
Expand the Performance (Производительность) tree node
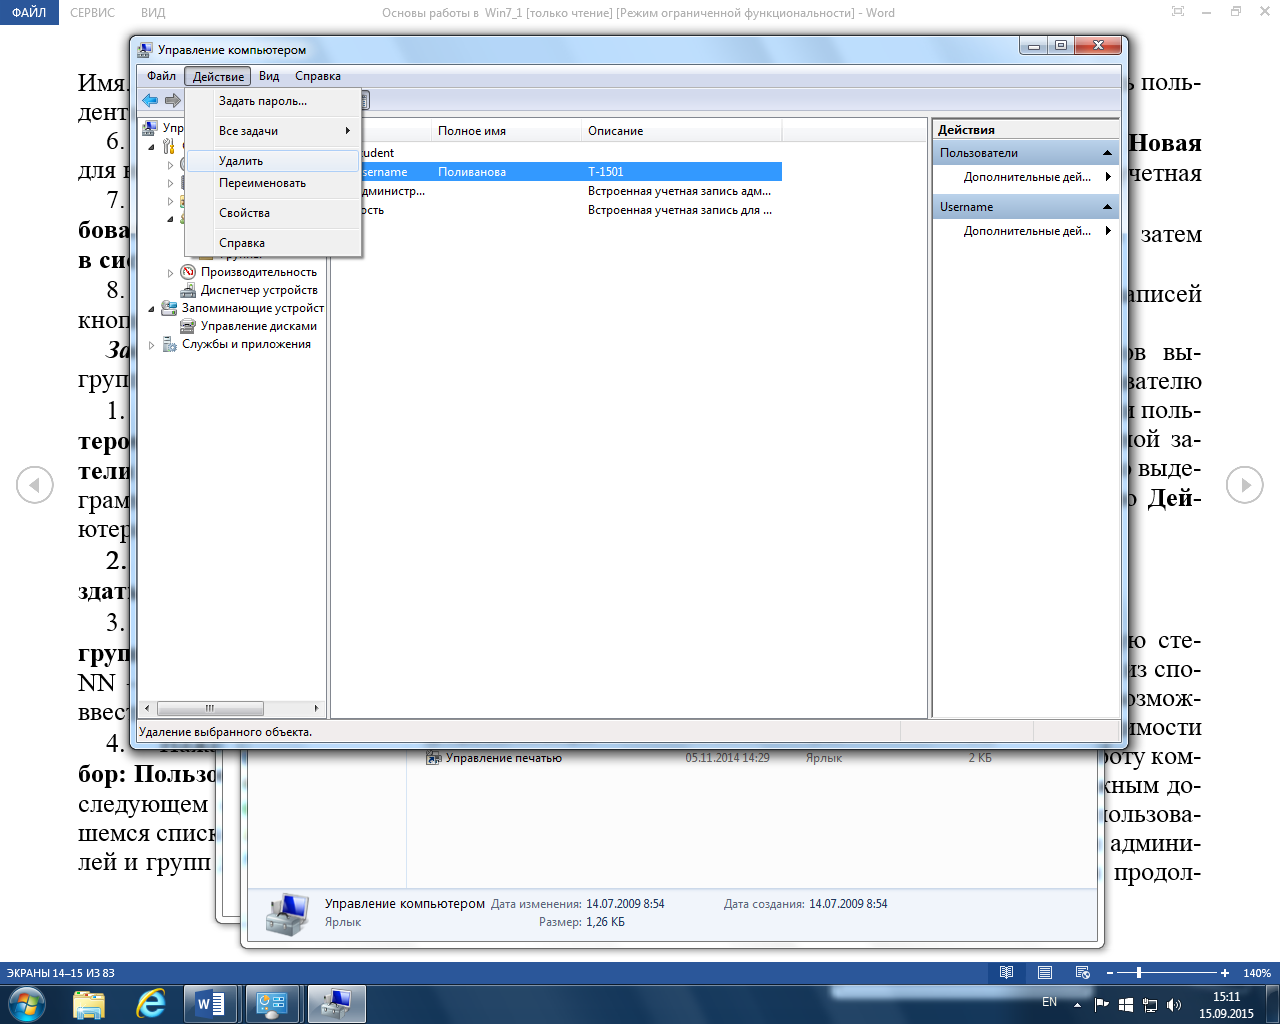click(x=170, y=273)
